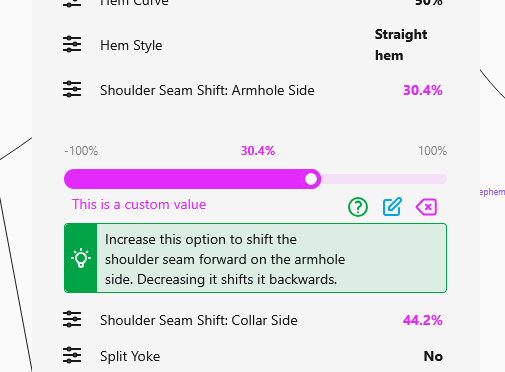
Task: Click the 44.2% collar side value
Action: [x=423, y=320]
